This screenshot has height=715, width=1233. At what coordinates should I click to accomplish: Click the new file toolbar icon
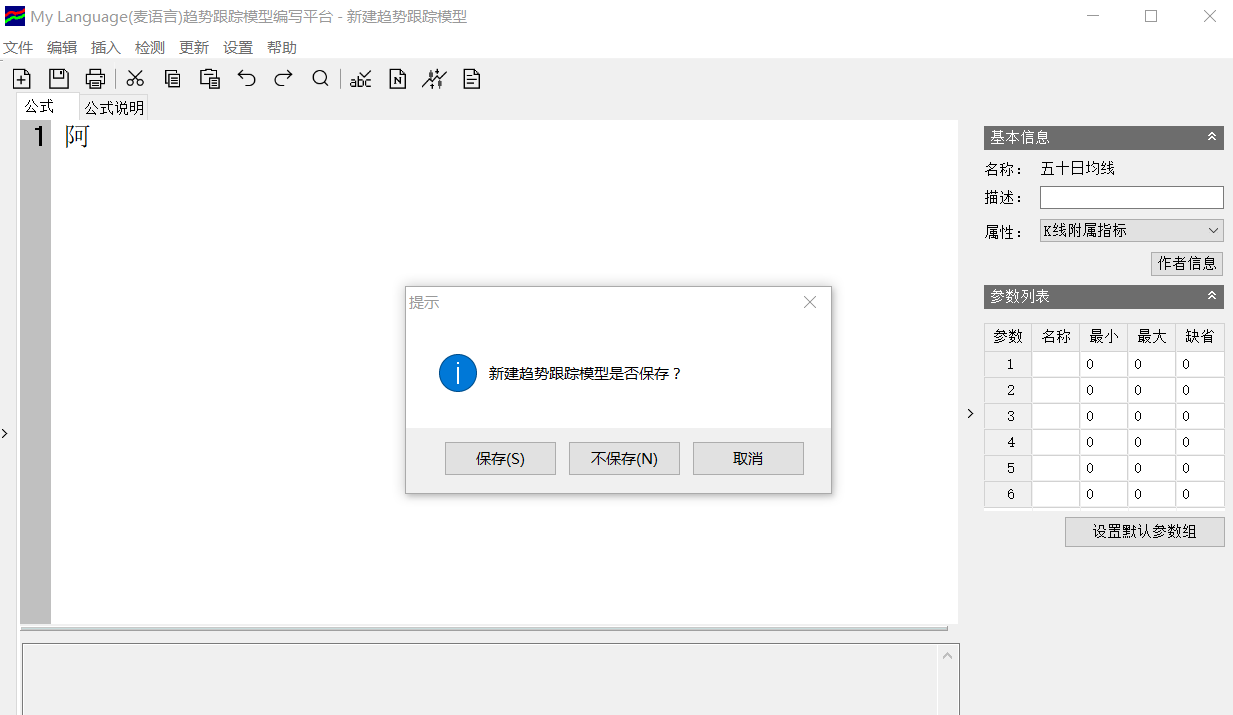[22, 79]
